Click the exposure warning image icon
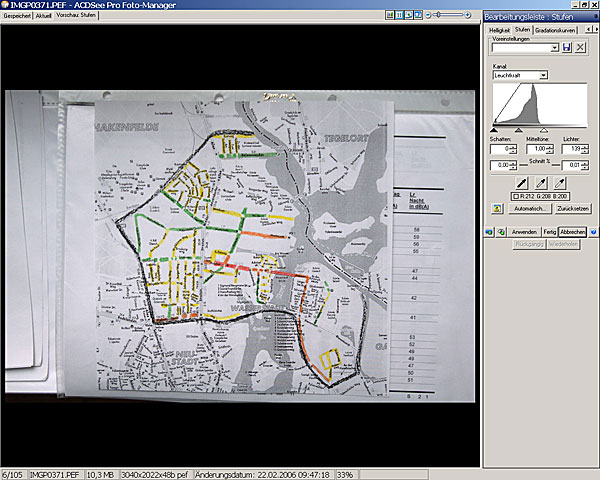This screenshot has width=600, height=480. coord(496,208)
